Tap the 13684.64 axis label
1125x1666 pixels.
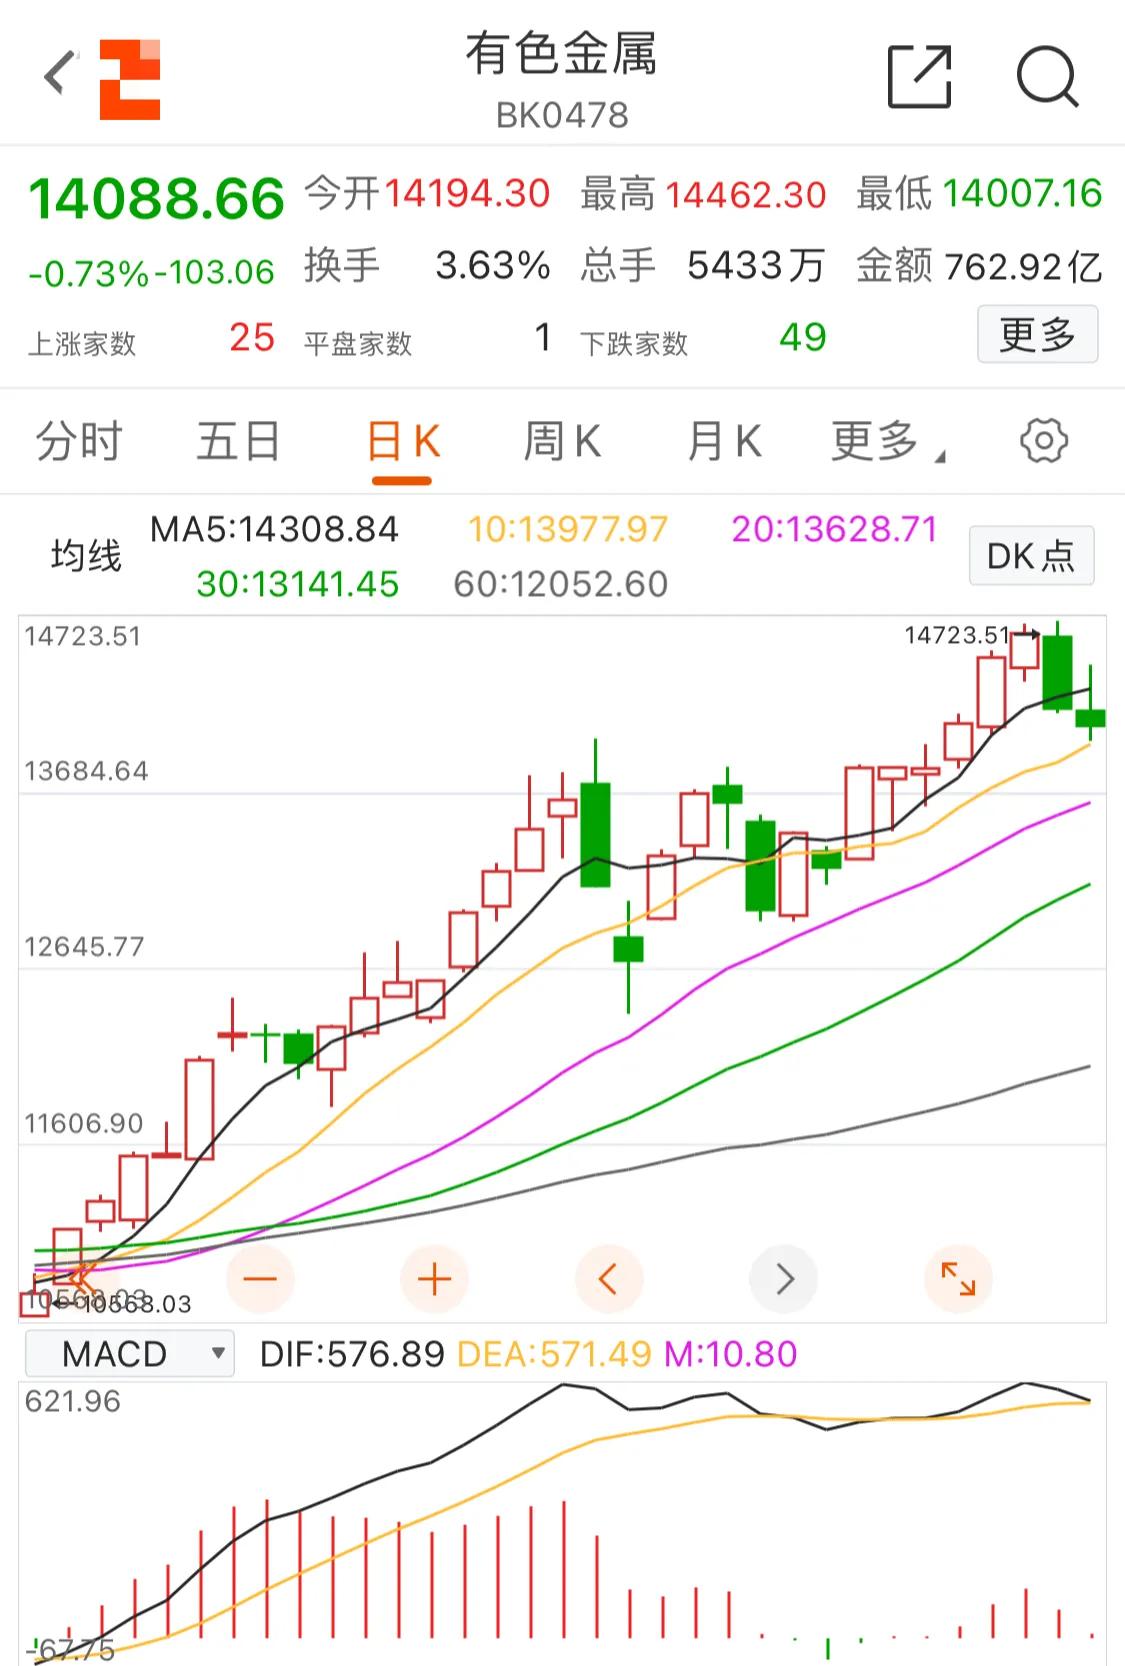pyautogui.click(x=86, y=771)
